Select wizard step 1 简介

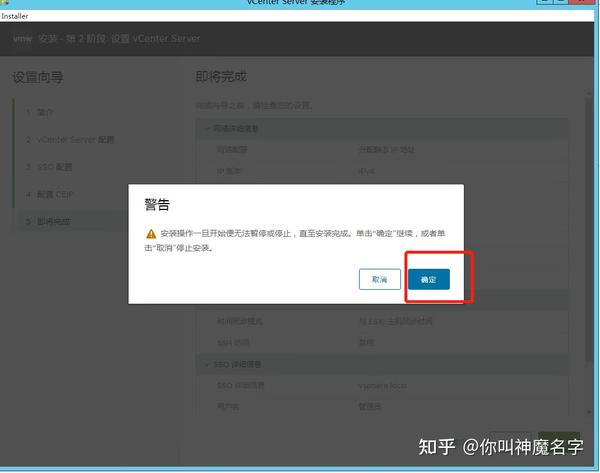40,112
